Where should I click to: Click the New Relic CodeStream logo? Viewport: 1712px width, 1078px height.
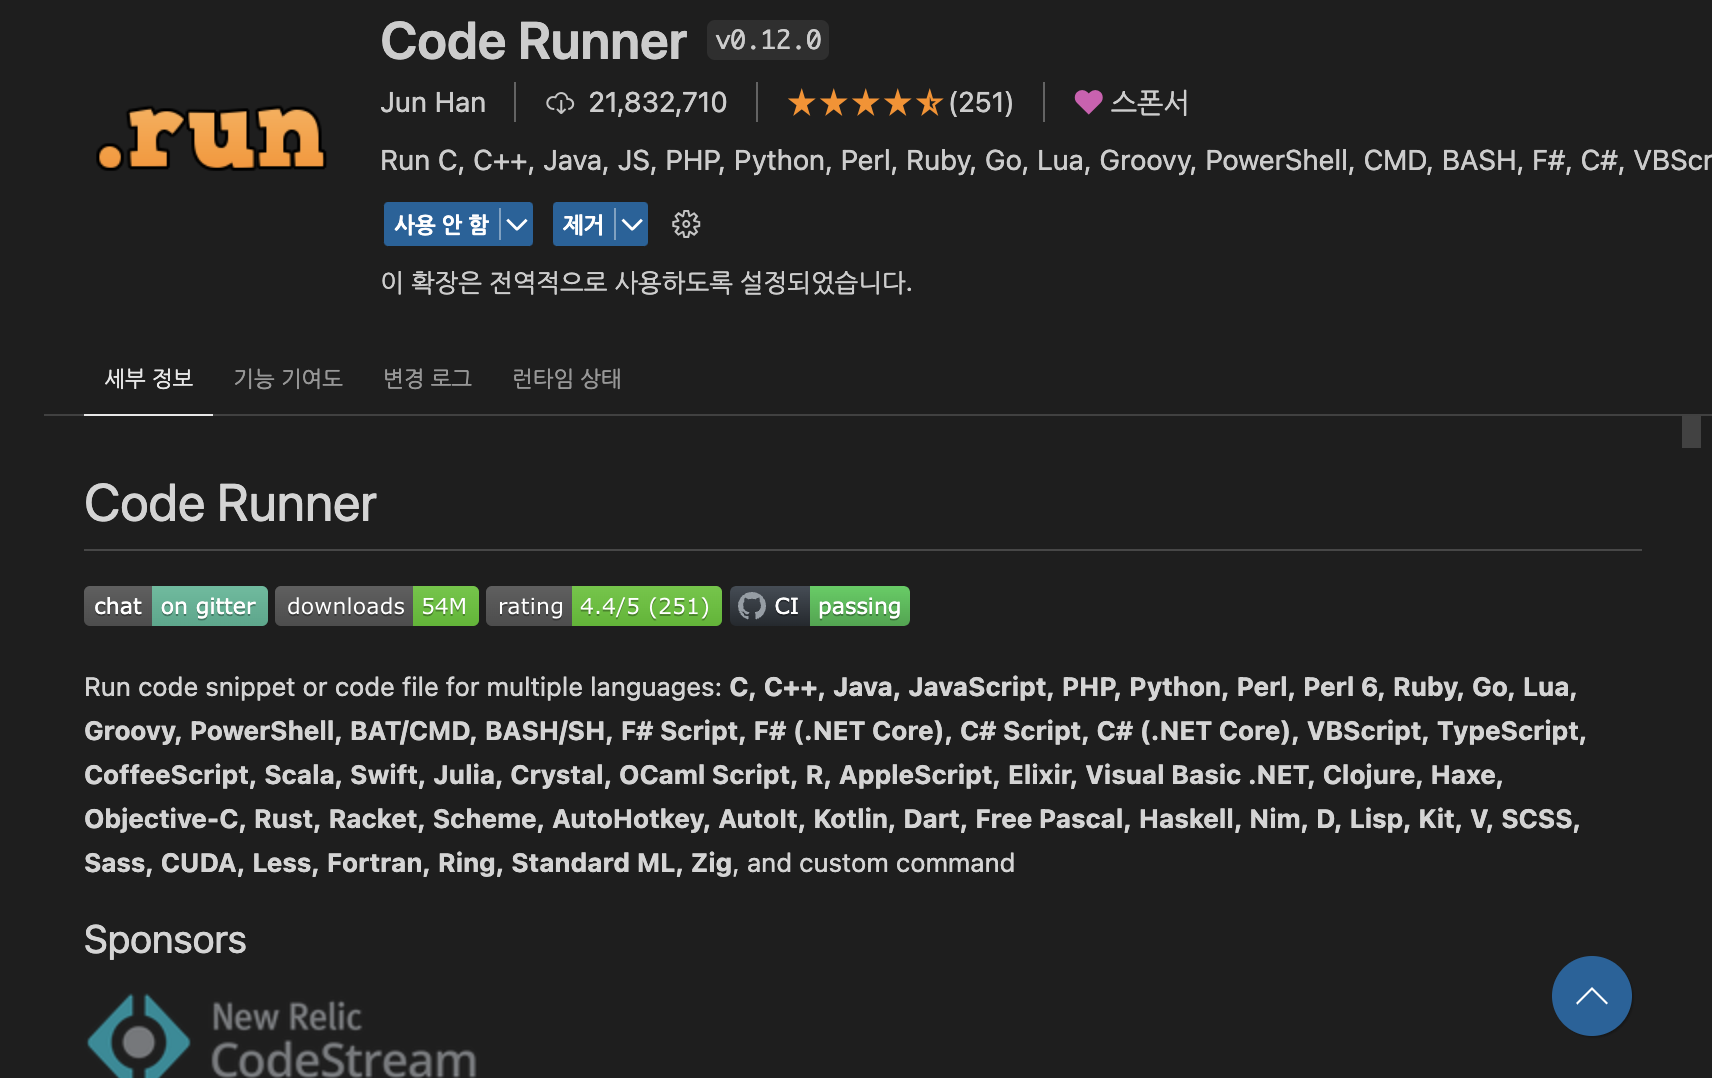click(x=283, y=1037)
